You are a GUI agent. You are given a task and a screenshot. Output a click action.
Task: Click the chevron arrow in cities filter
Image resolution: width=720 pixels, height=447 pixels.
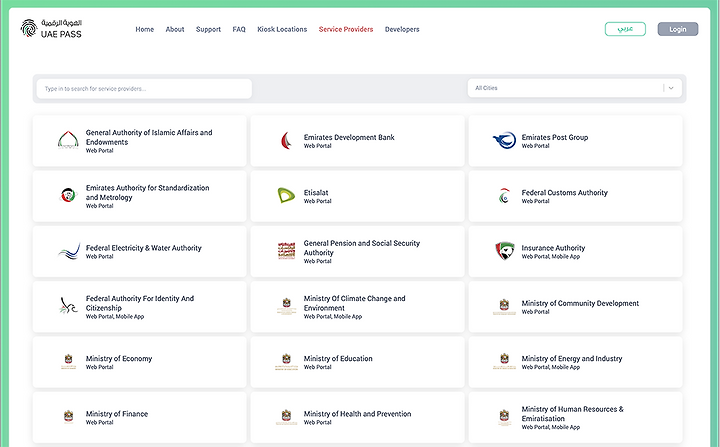pos(671,88)
